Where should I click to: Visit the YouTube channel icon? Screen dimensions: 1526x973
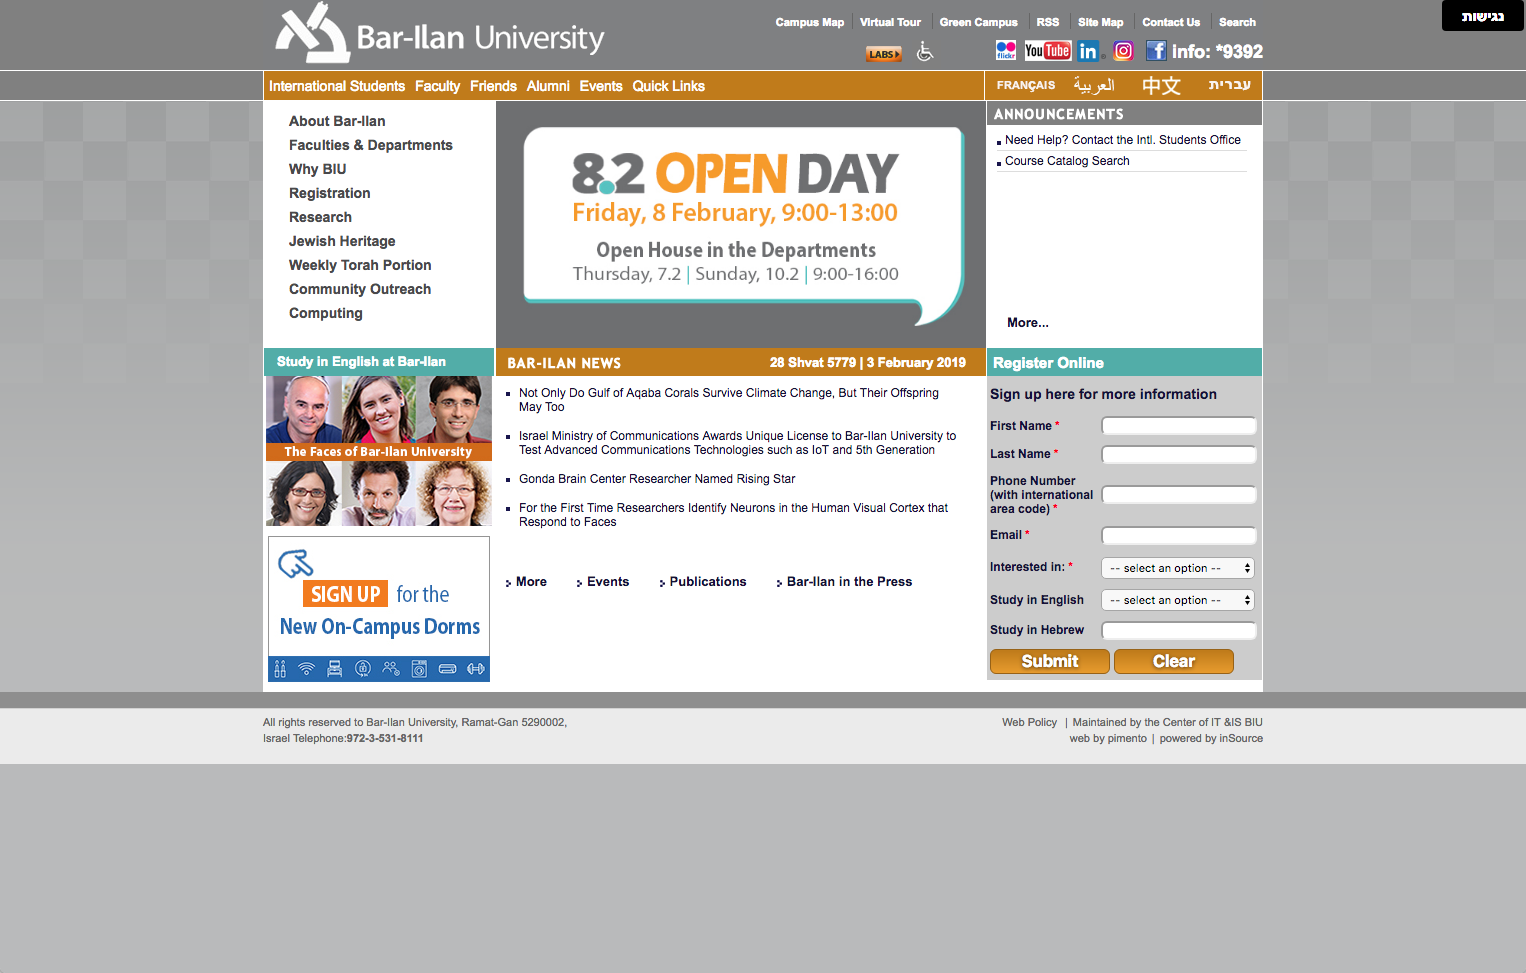coord(1048,51)
